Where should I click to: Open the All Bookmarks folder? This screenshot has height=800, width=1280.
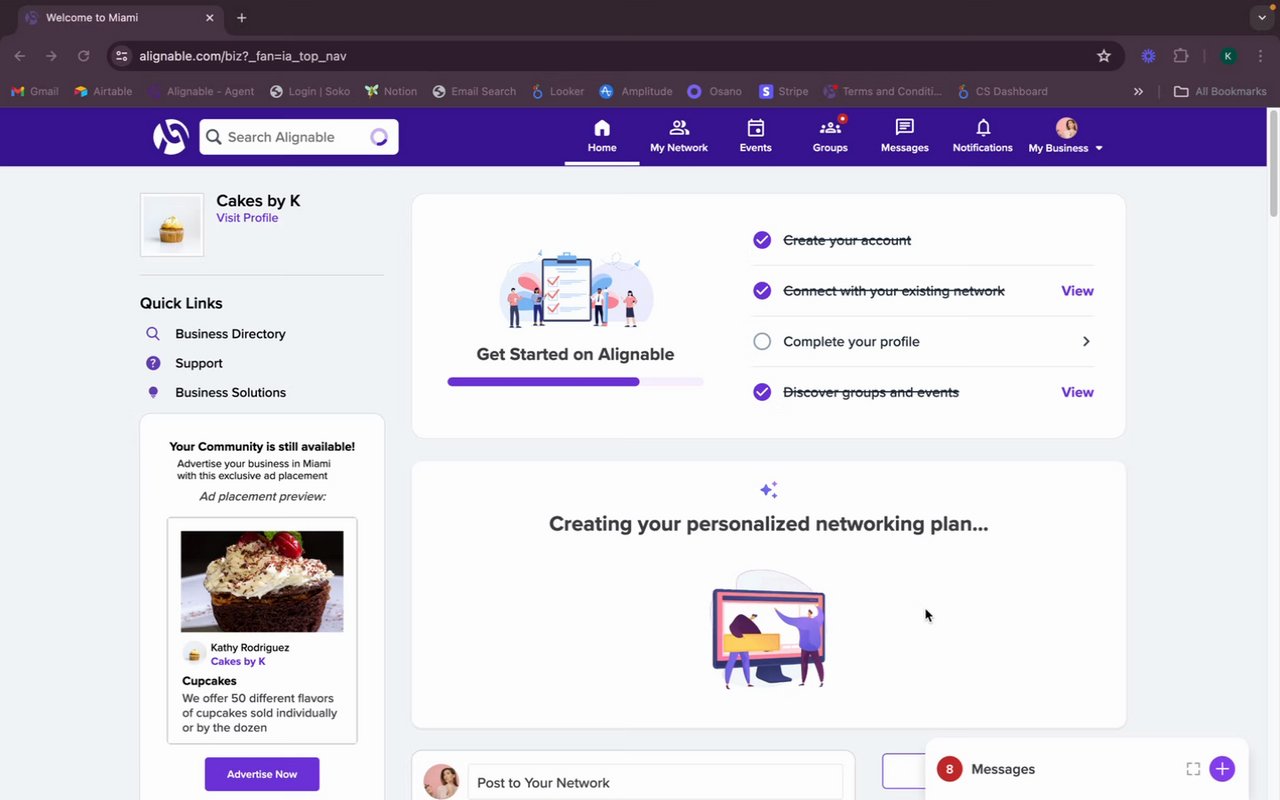(1220, 91)
